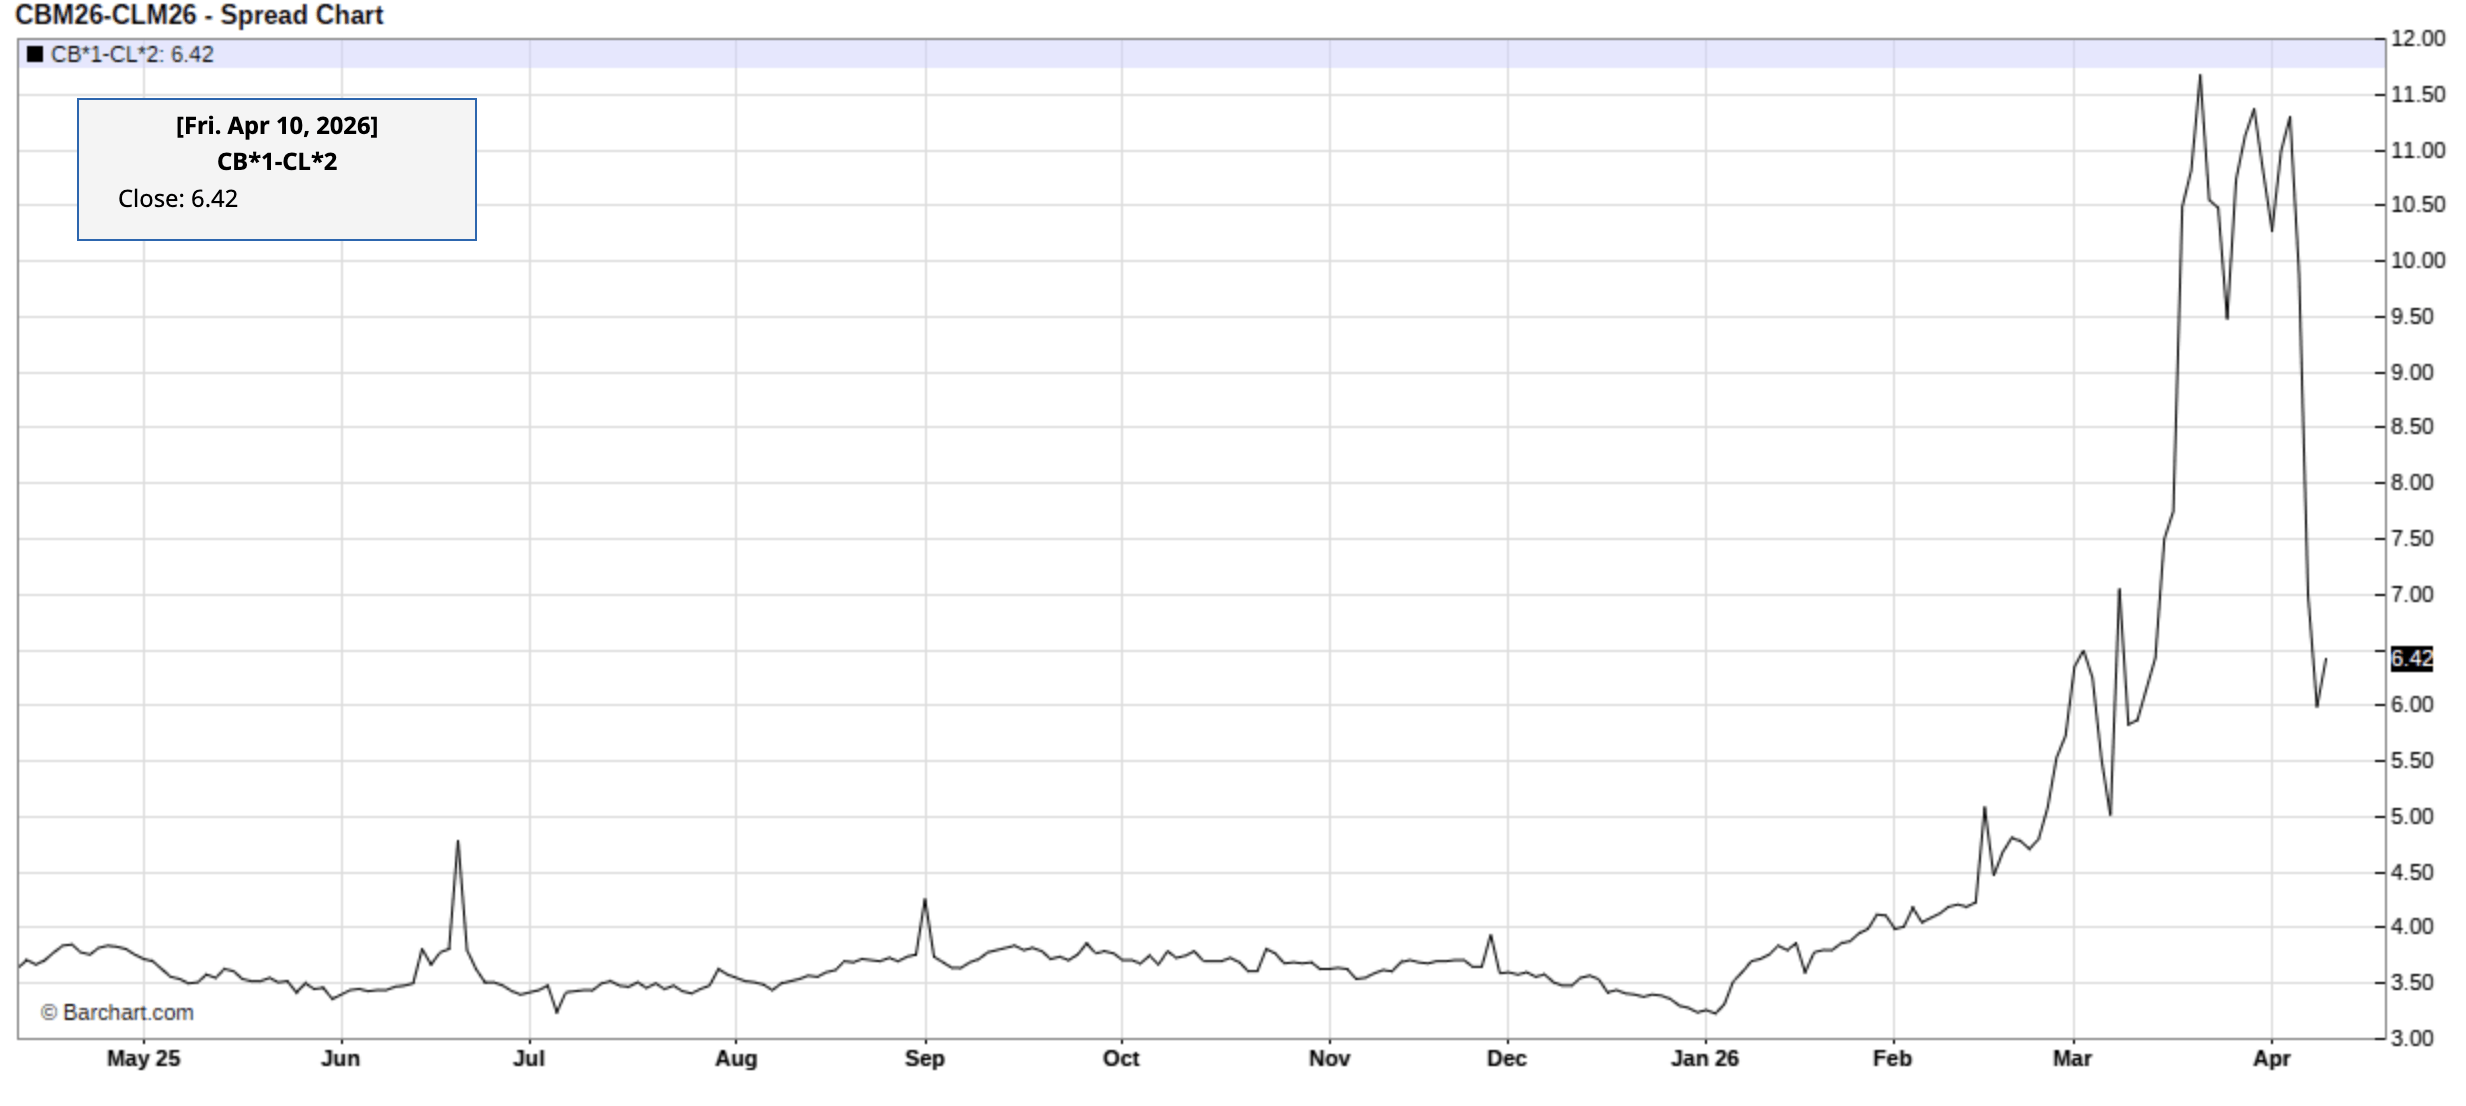Viewport: 2466px width, 1106px height.
Task: Click the early September spike on the line
Action: tap(925, 900)
